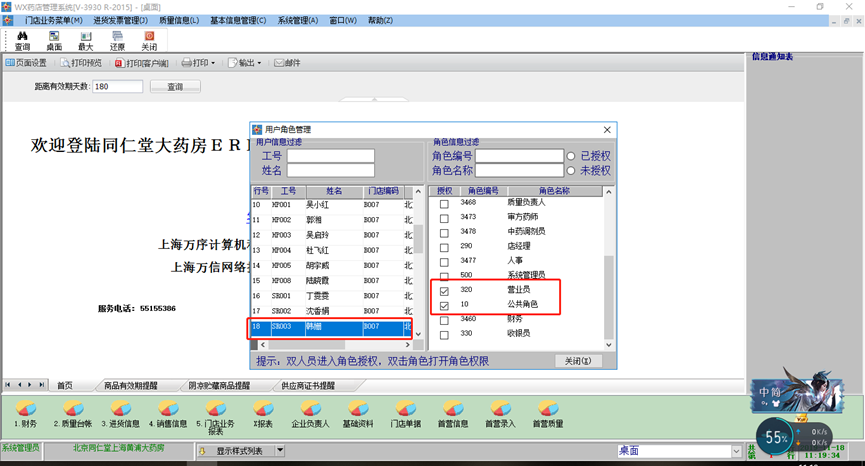Check the 人事 role checkbox

pyautogui.click(x=444, y=262)
